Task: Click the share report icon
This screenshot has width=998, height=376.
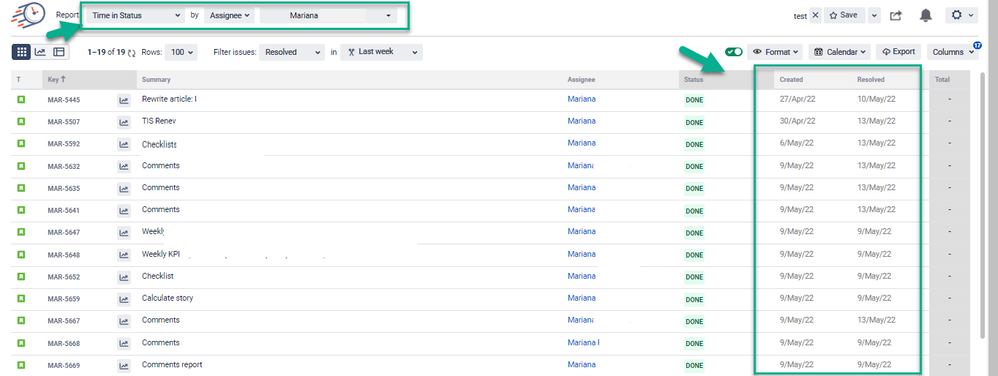Action: tap(896, 16)
